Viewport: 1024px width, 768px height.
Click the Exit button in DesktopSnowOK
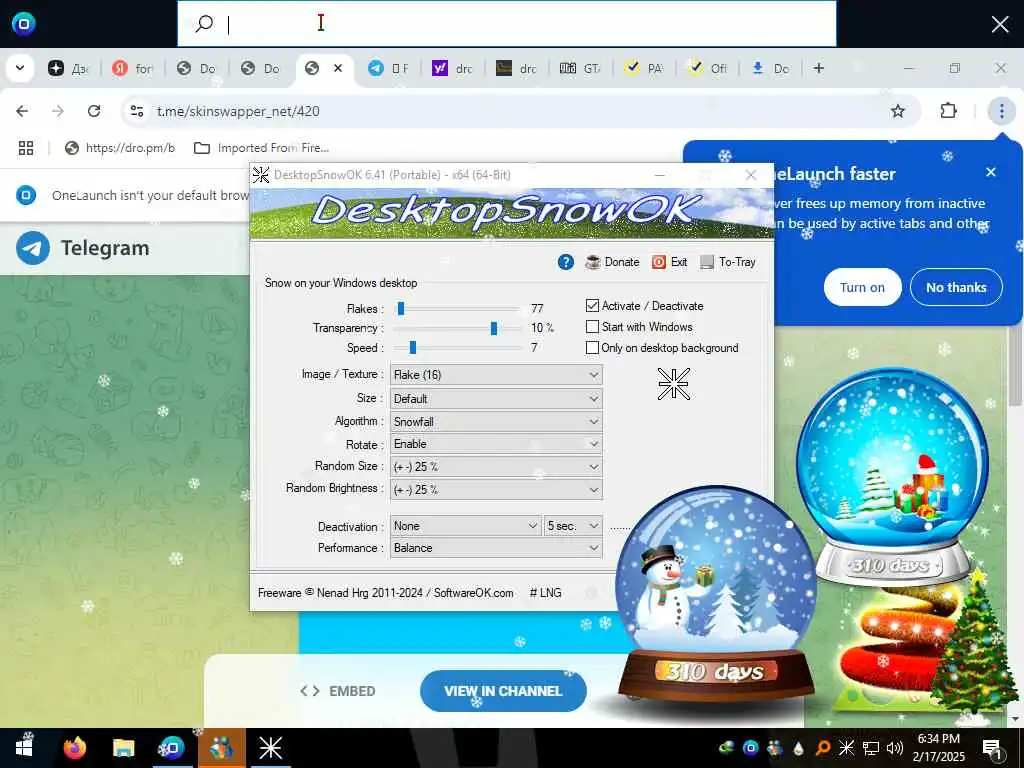tap(669, 262)
